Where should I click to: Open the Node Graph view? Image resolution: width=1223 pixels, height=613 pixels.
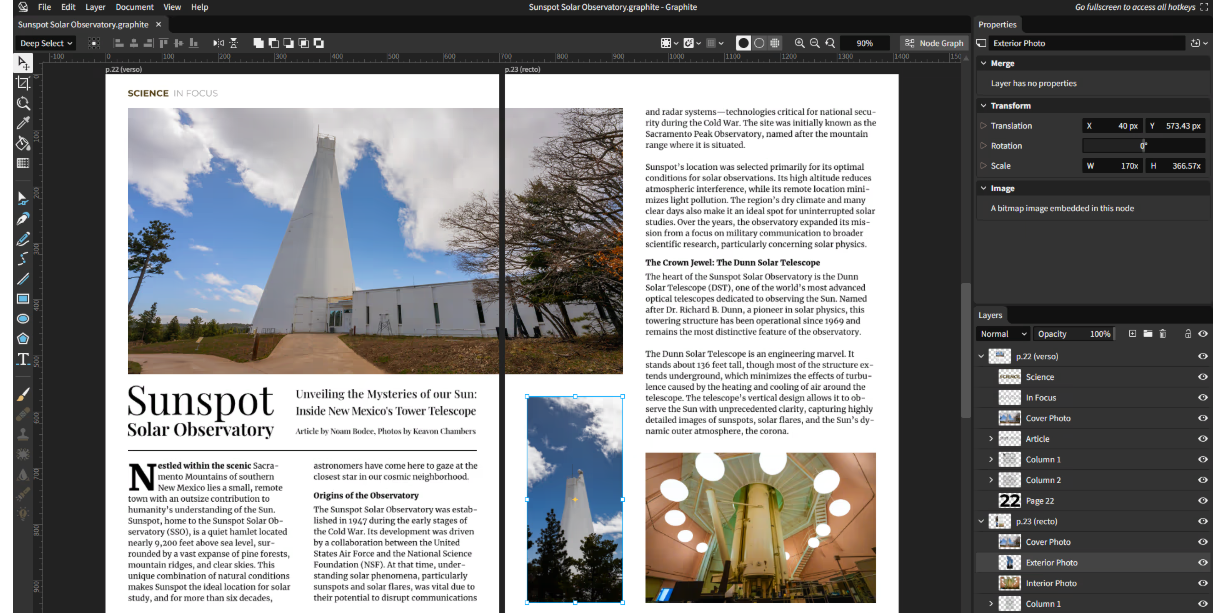(934, 43)
